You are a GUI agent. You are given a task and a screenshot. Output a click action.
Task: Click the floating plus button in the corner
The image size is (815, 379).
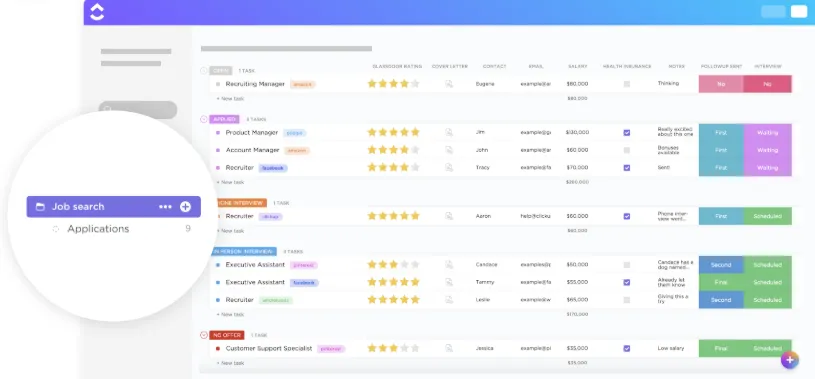(790, 360)
